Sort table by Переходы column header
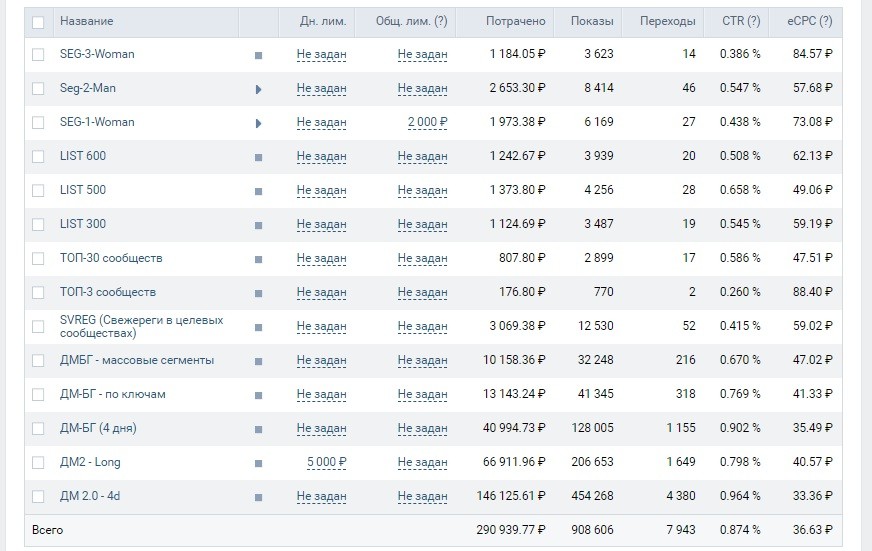 [x=668, y=21]
